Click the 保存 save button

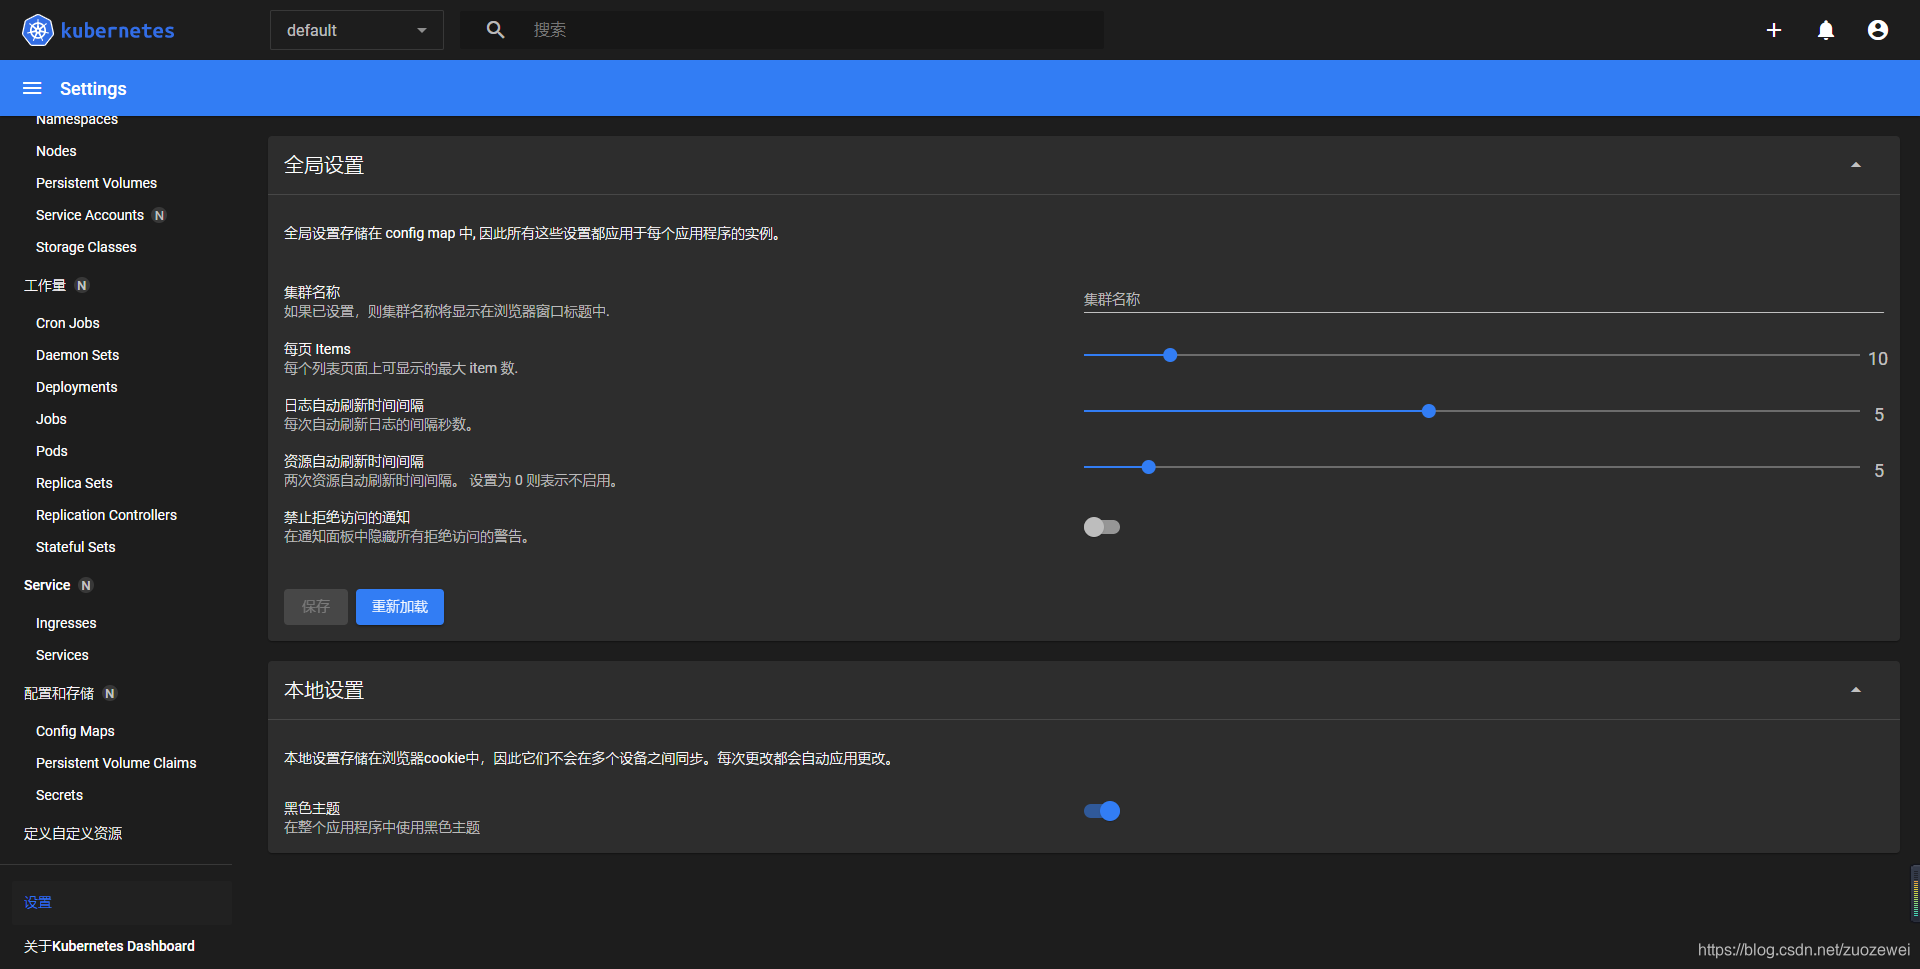pos(316,607)
